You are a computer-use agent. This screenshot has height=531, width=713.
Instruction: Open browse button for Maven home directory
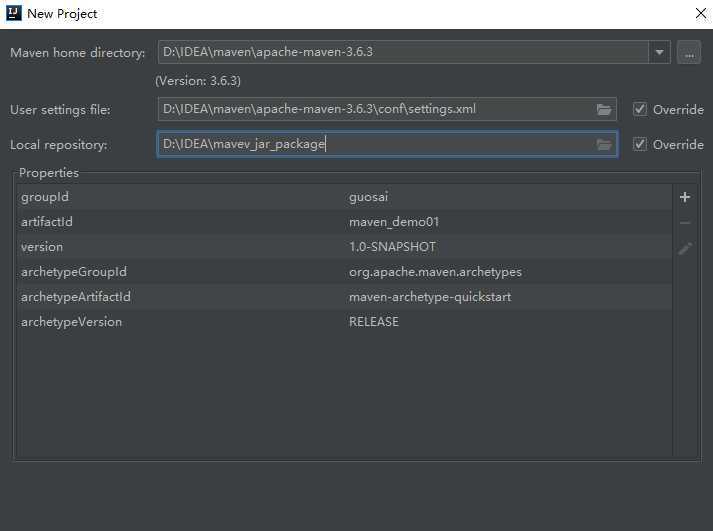tap(689, 52)
